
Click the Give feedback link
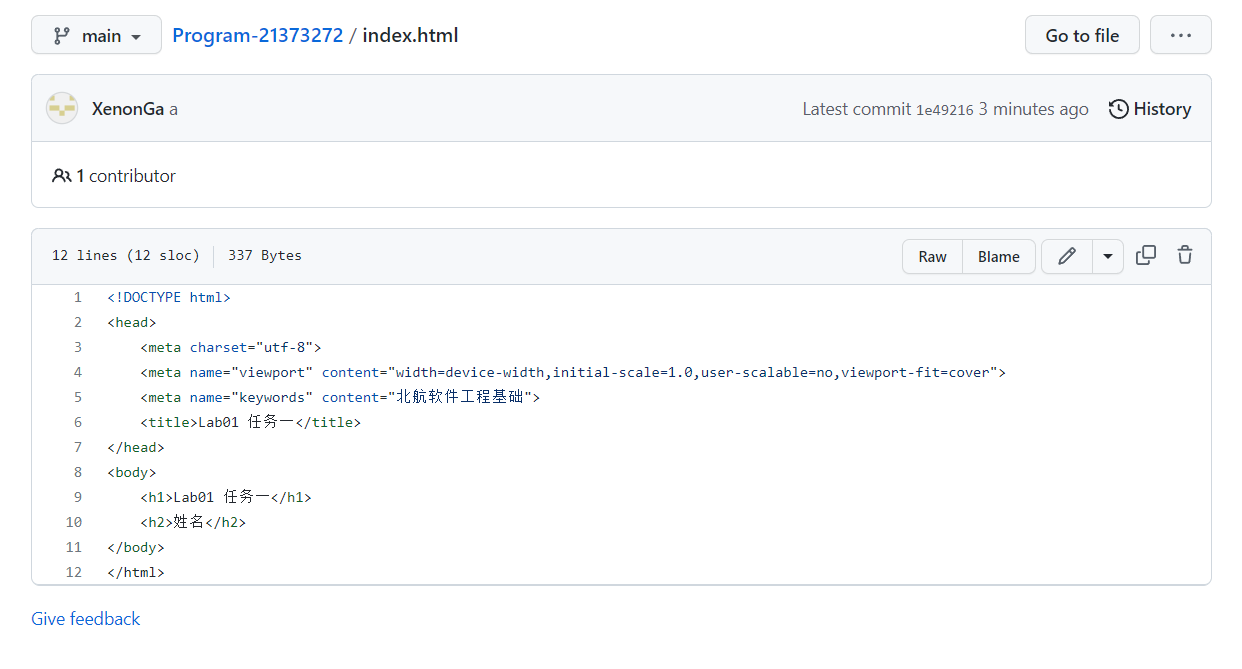click(x=86, y=619)
